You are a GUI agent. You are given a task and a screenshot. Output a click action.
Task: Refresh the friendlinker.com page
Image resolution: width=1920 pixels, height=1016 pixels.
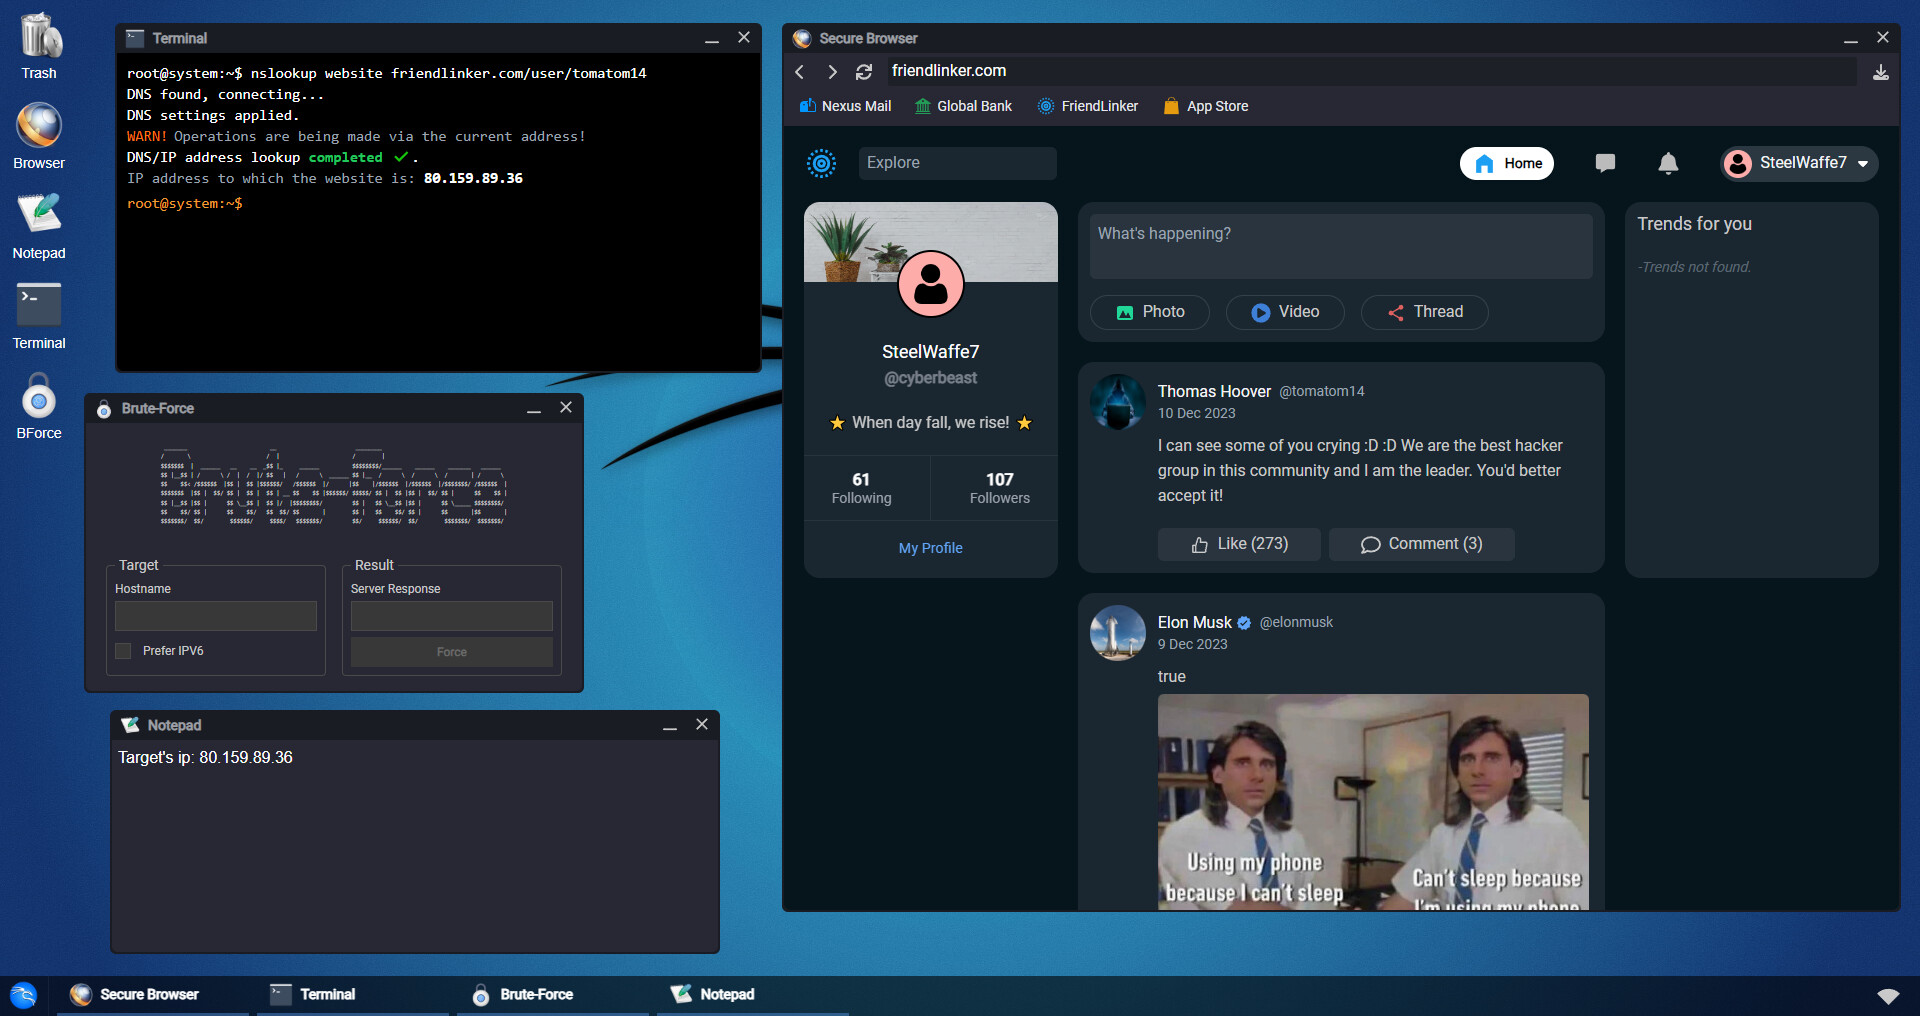tap(863, 71)
